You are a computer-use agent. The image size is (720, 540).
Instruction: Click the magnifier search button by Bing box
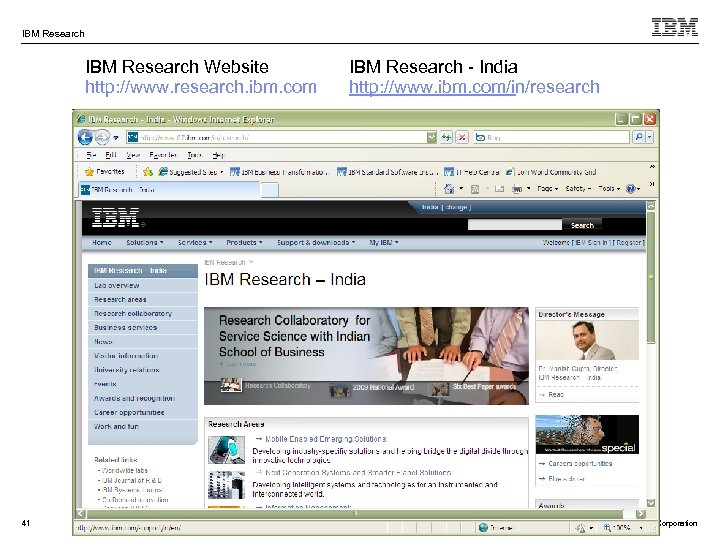pos(638,137)
